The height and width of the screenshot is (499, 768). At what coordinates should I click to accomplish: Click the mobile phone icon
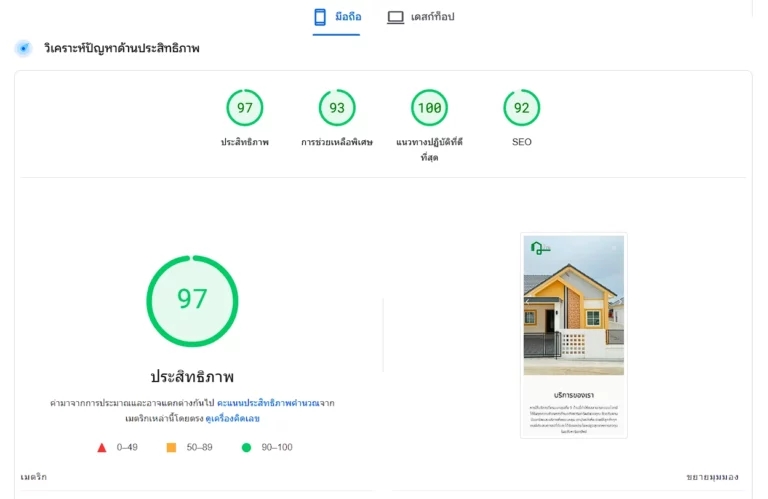(x=320, y=17)
